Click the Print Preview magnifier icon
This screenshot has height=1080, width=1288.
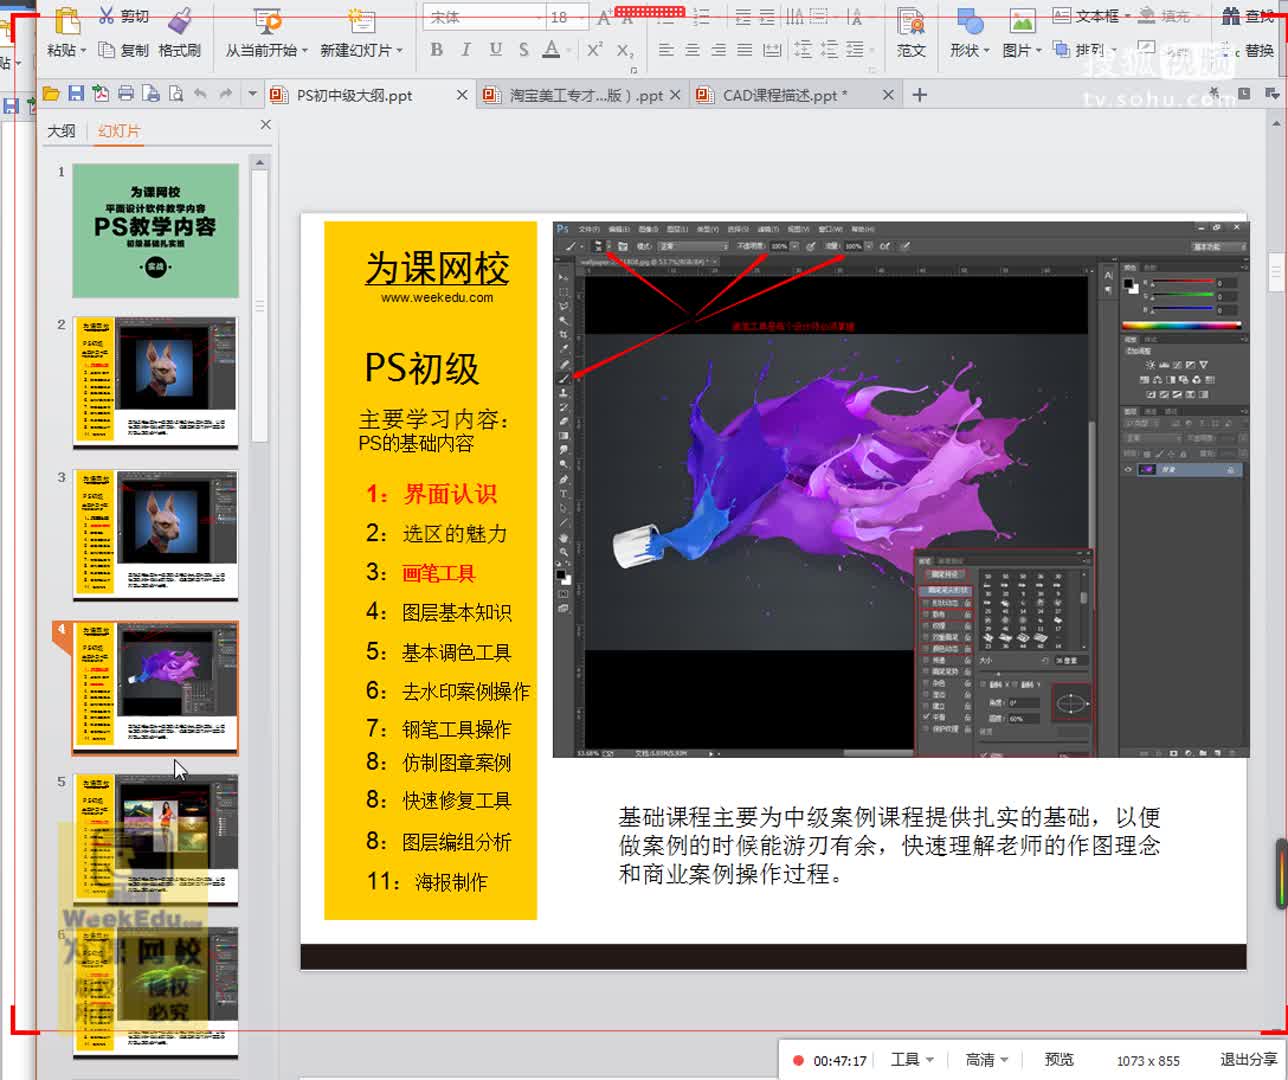176,94
